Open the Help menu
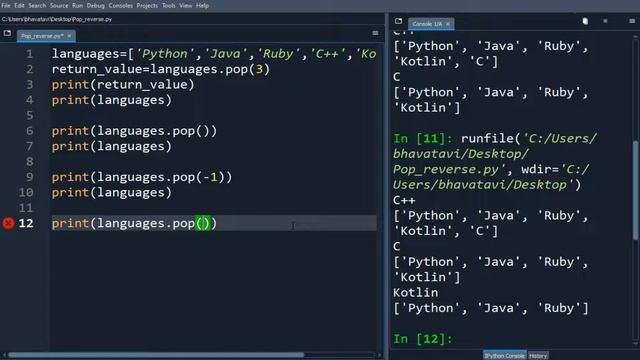 (x=202, y=6)
